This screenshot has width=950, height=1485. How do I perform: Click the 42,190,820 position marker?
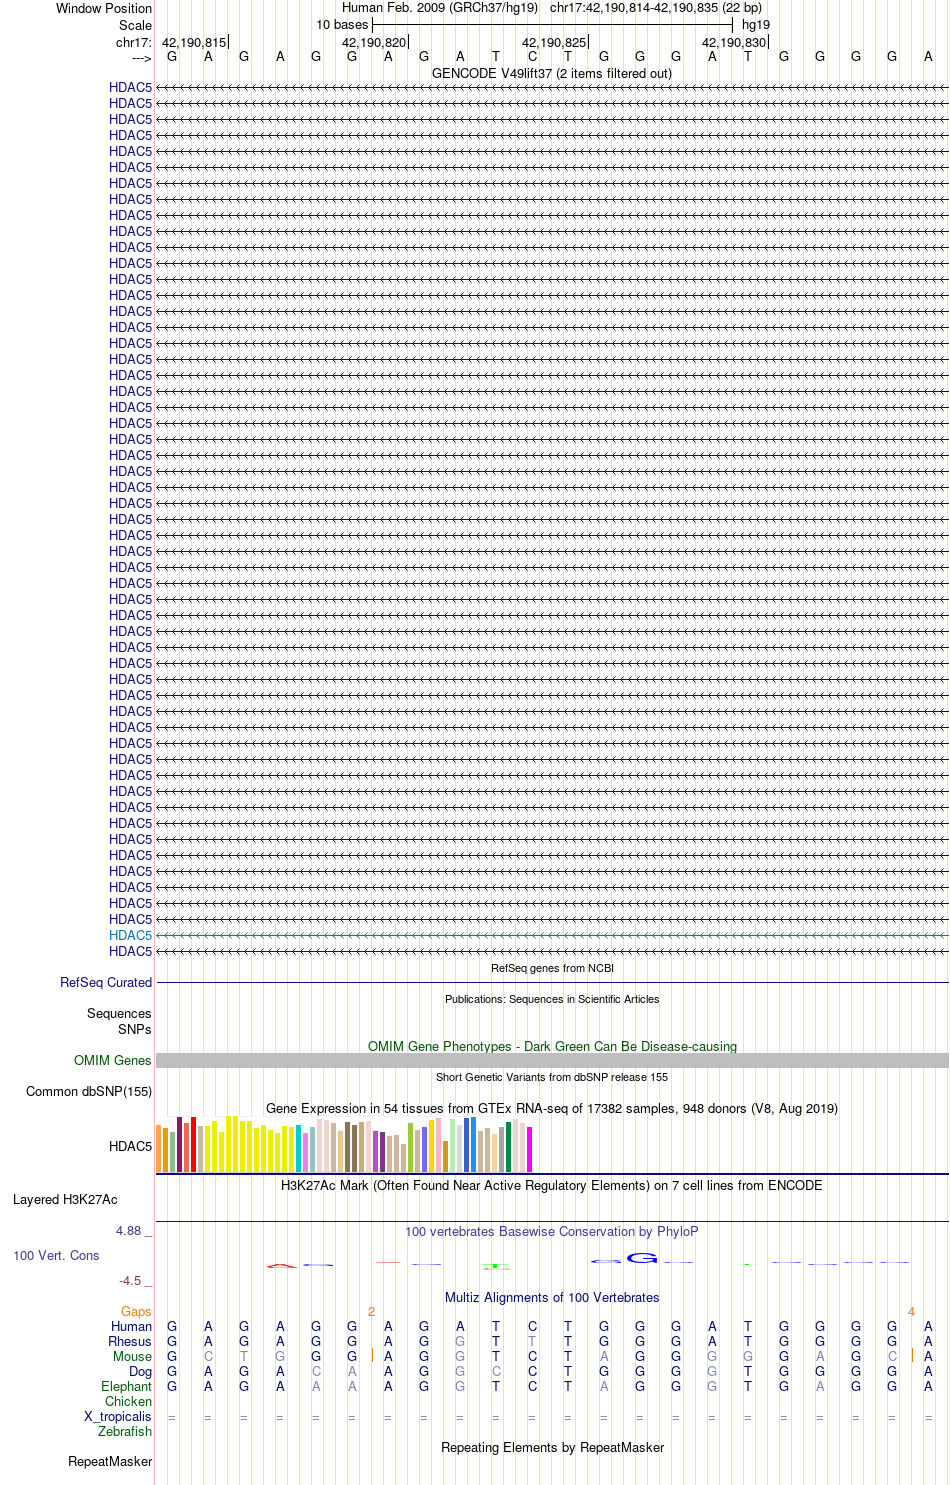pos(374,42)
